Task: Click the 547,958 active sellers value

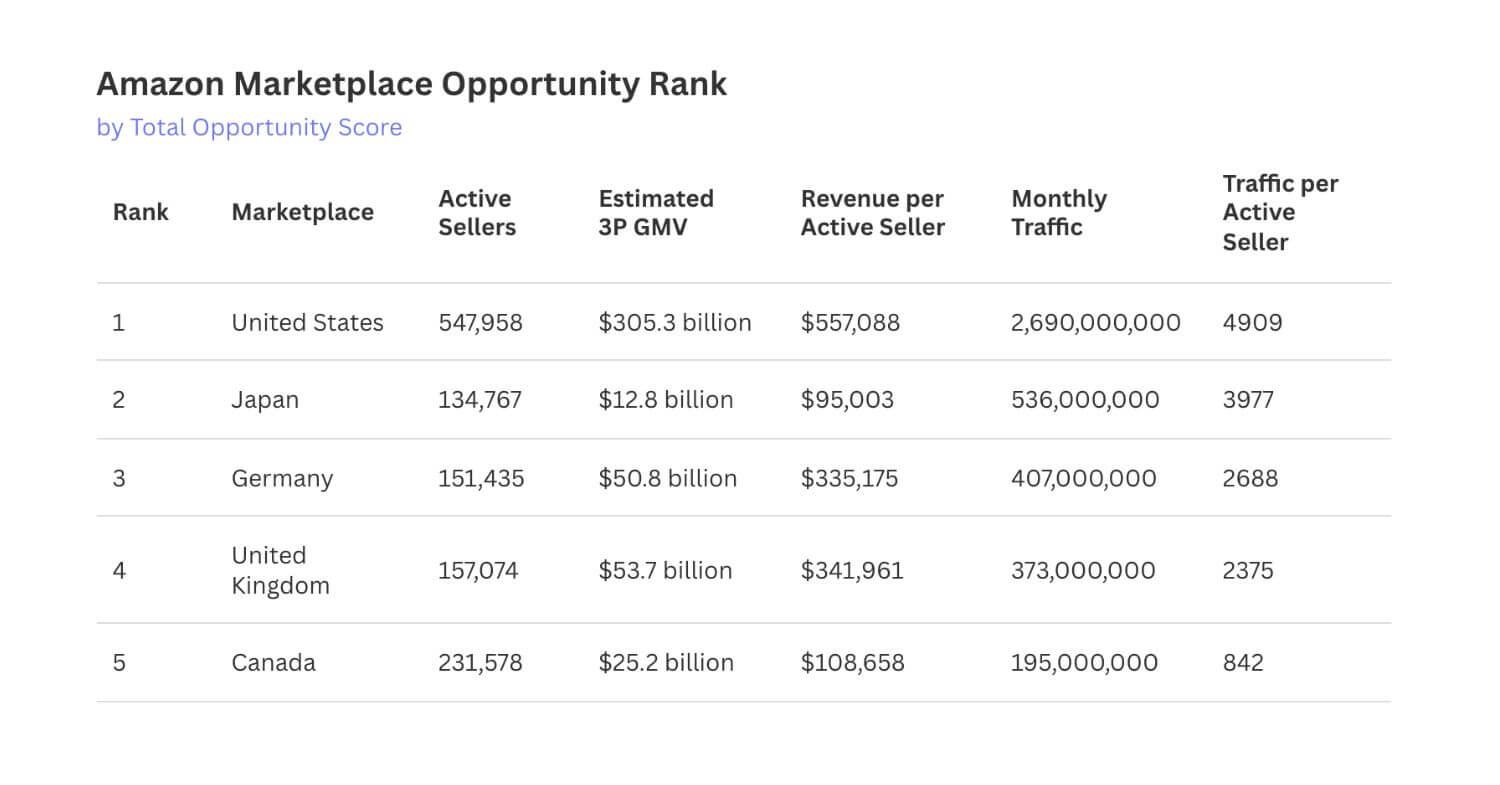Action: pyautogui.click(x=480, y=323)
